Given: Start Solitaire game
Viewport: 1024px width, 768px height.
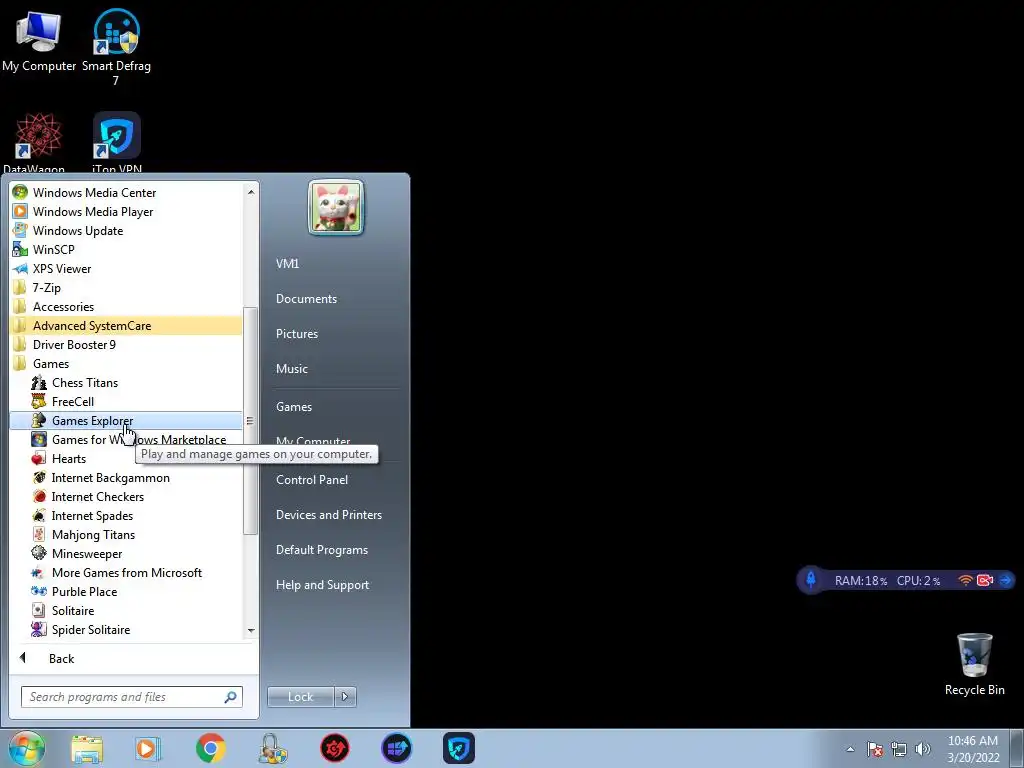Looking at the screenshot, I should point(126,611).
